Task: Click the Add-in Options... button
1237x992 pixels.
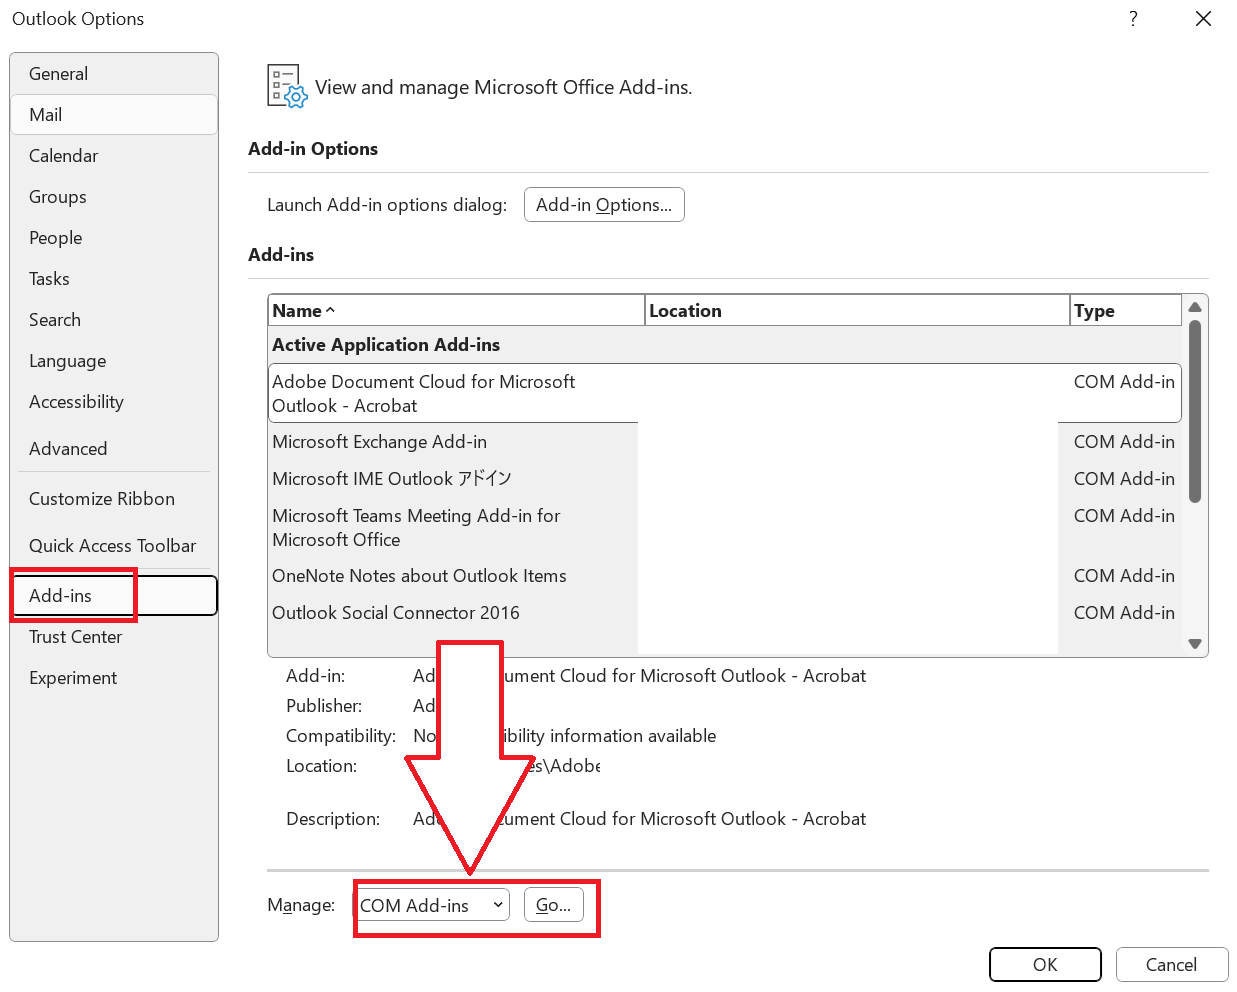Action: point(604,205)
